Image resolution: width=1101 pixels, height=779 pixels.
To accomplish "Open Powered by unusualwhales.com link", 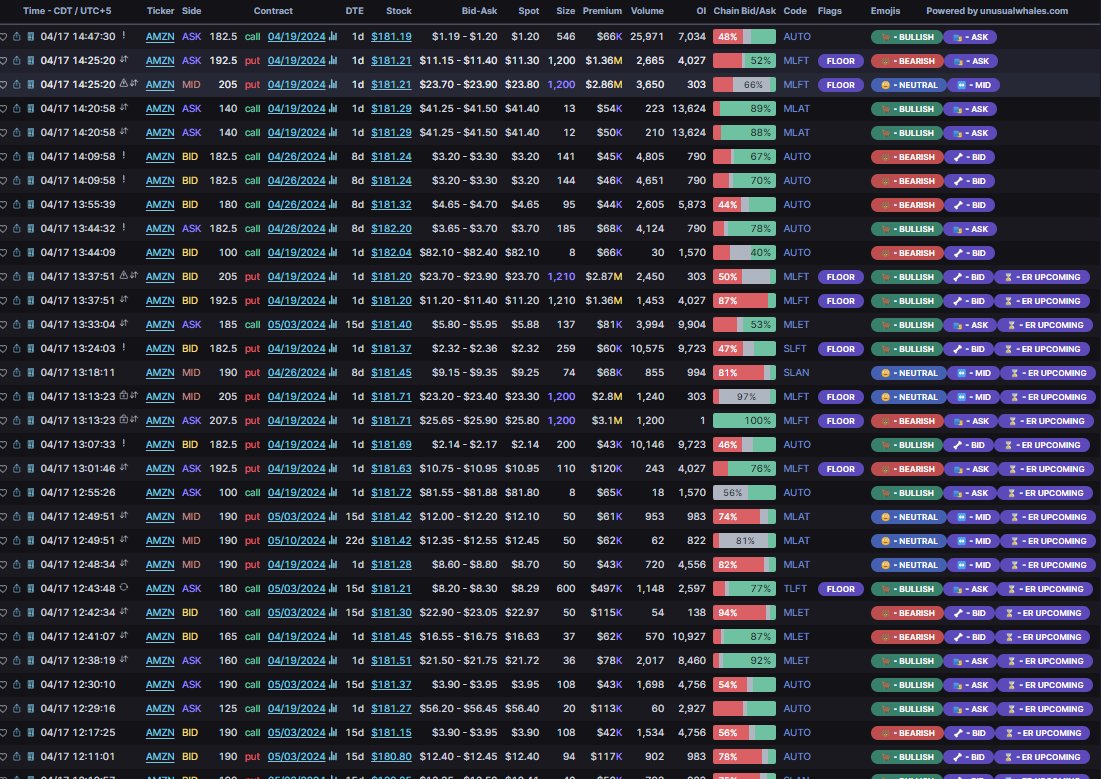I will tap(996, 11).
